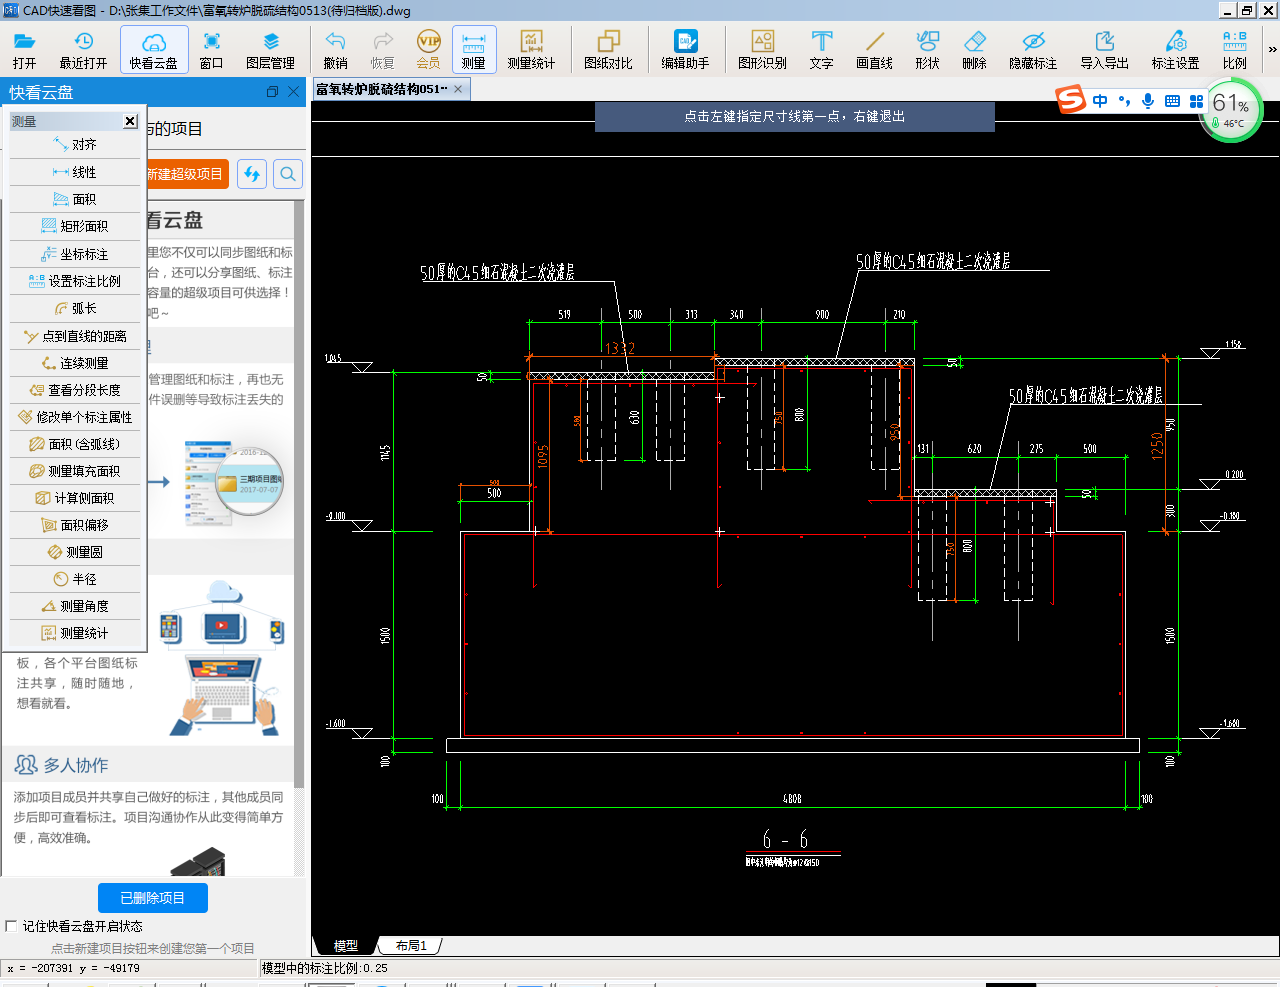Image resolution: width=1280 pixels, height=987 pixels.
Task: Switch to the 模型 tab
Action: (x=346, y=946)
